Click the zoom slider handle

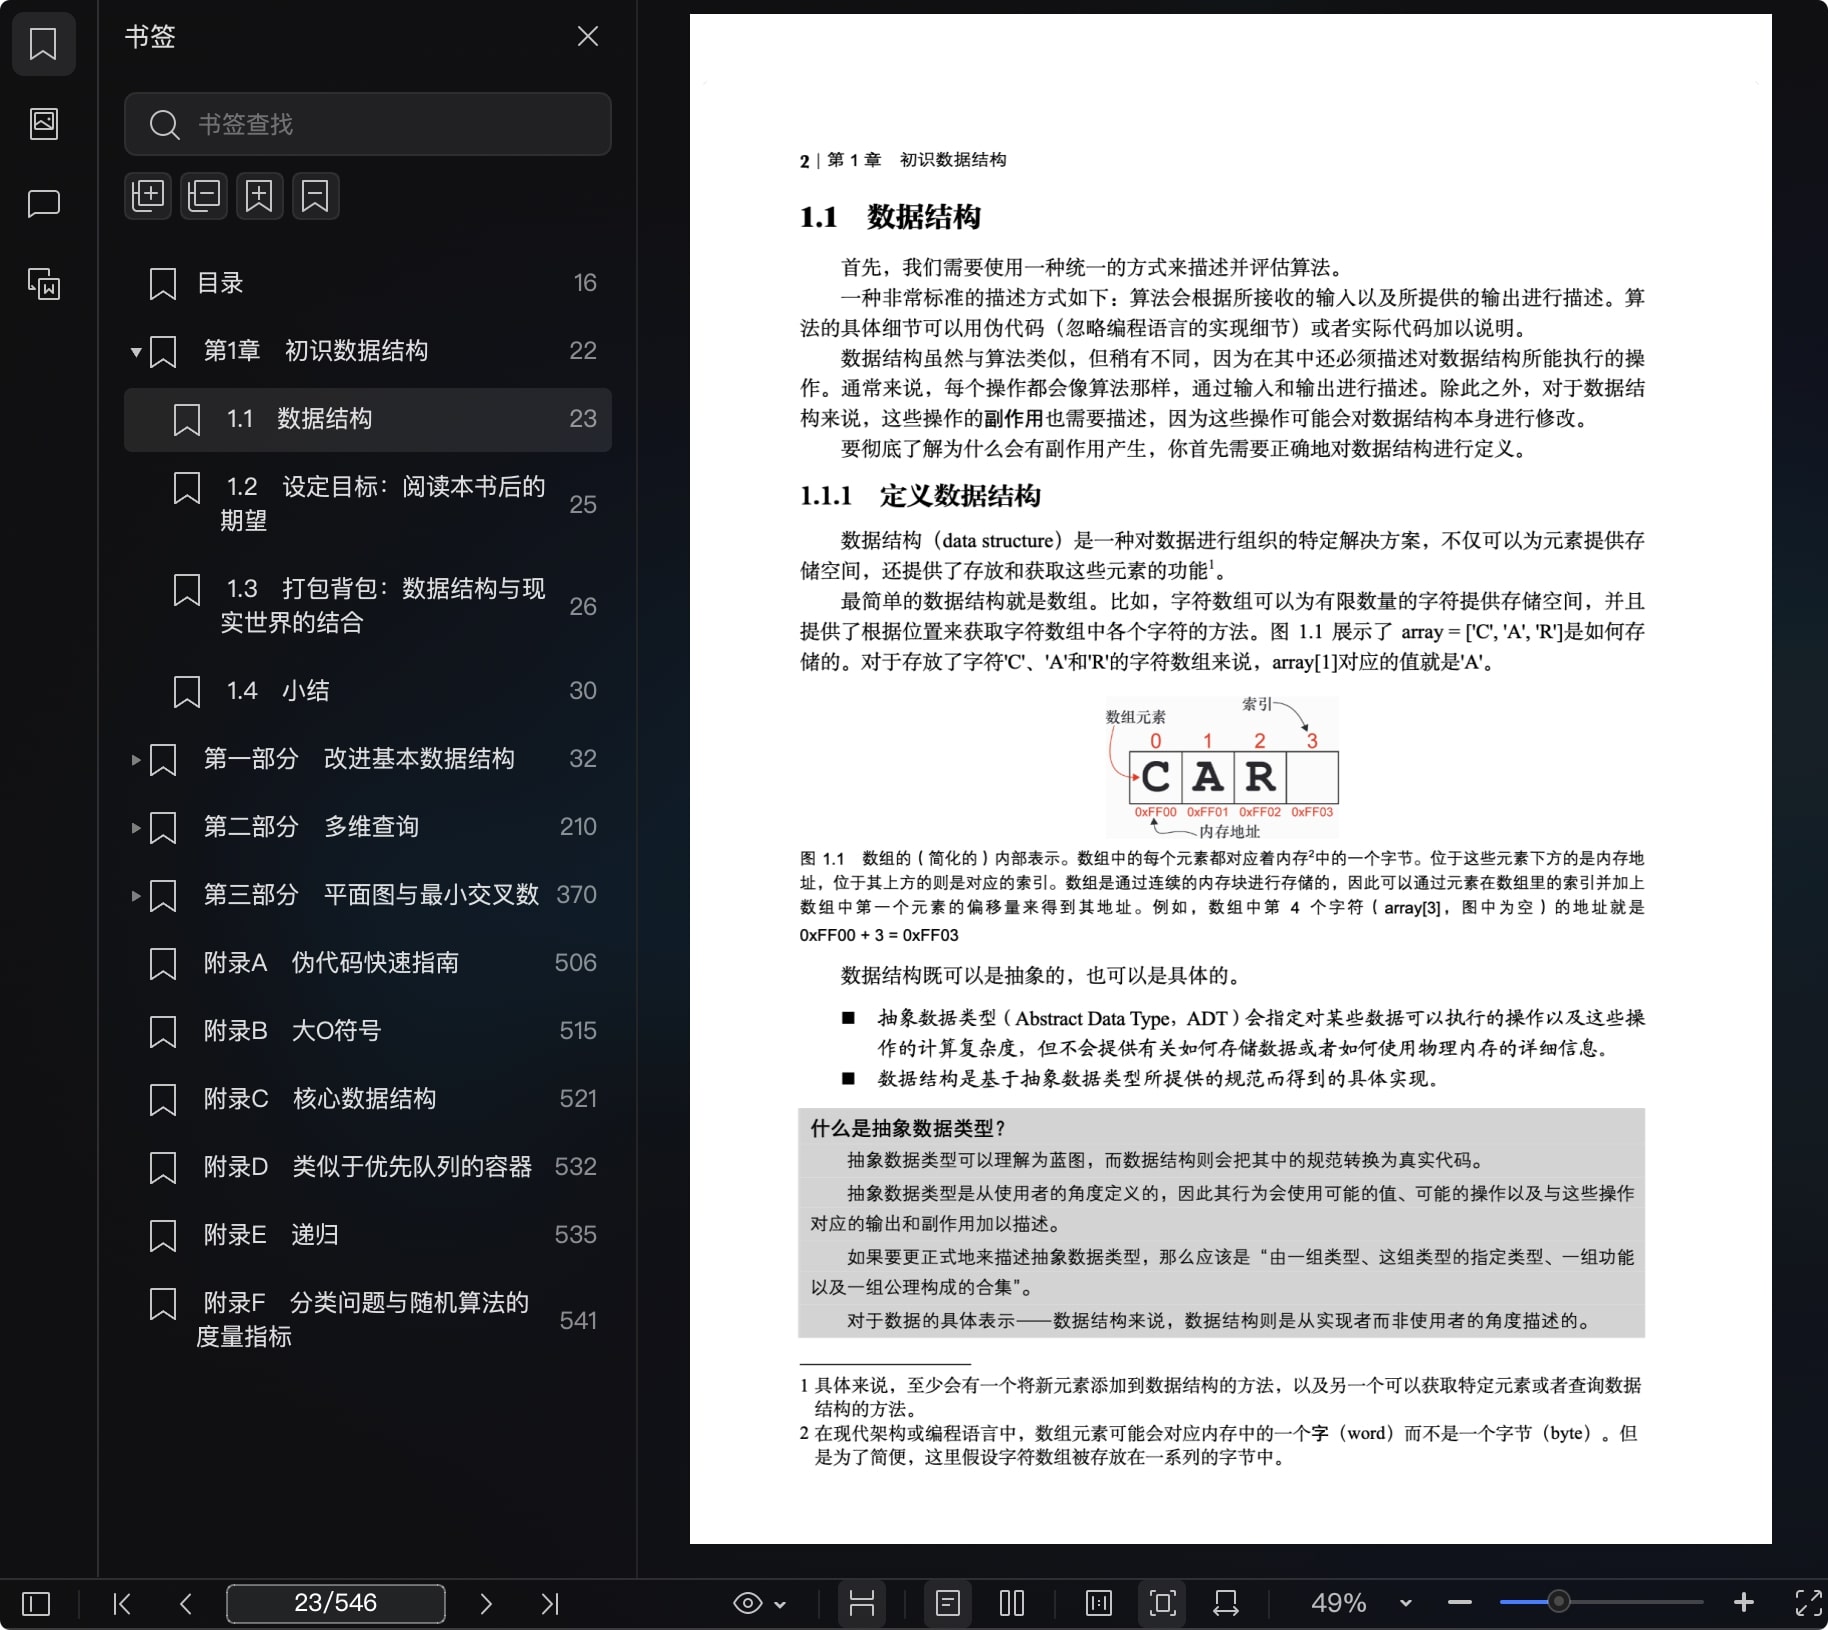(1558, 1602)
